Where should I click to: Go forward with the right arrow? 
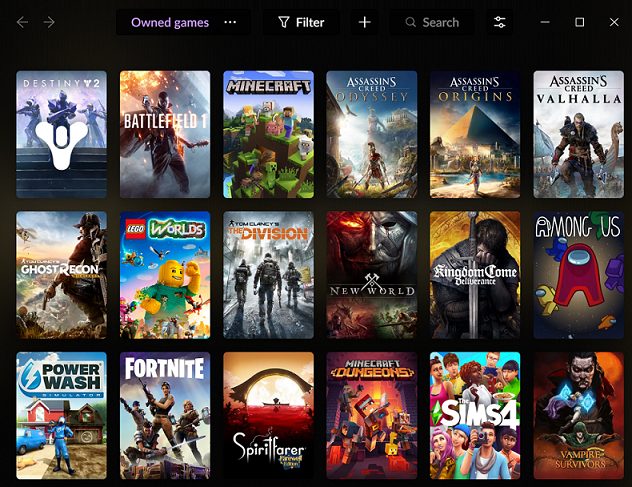point(49,22)
